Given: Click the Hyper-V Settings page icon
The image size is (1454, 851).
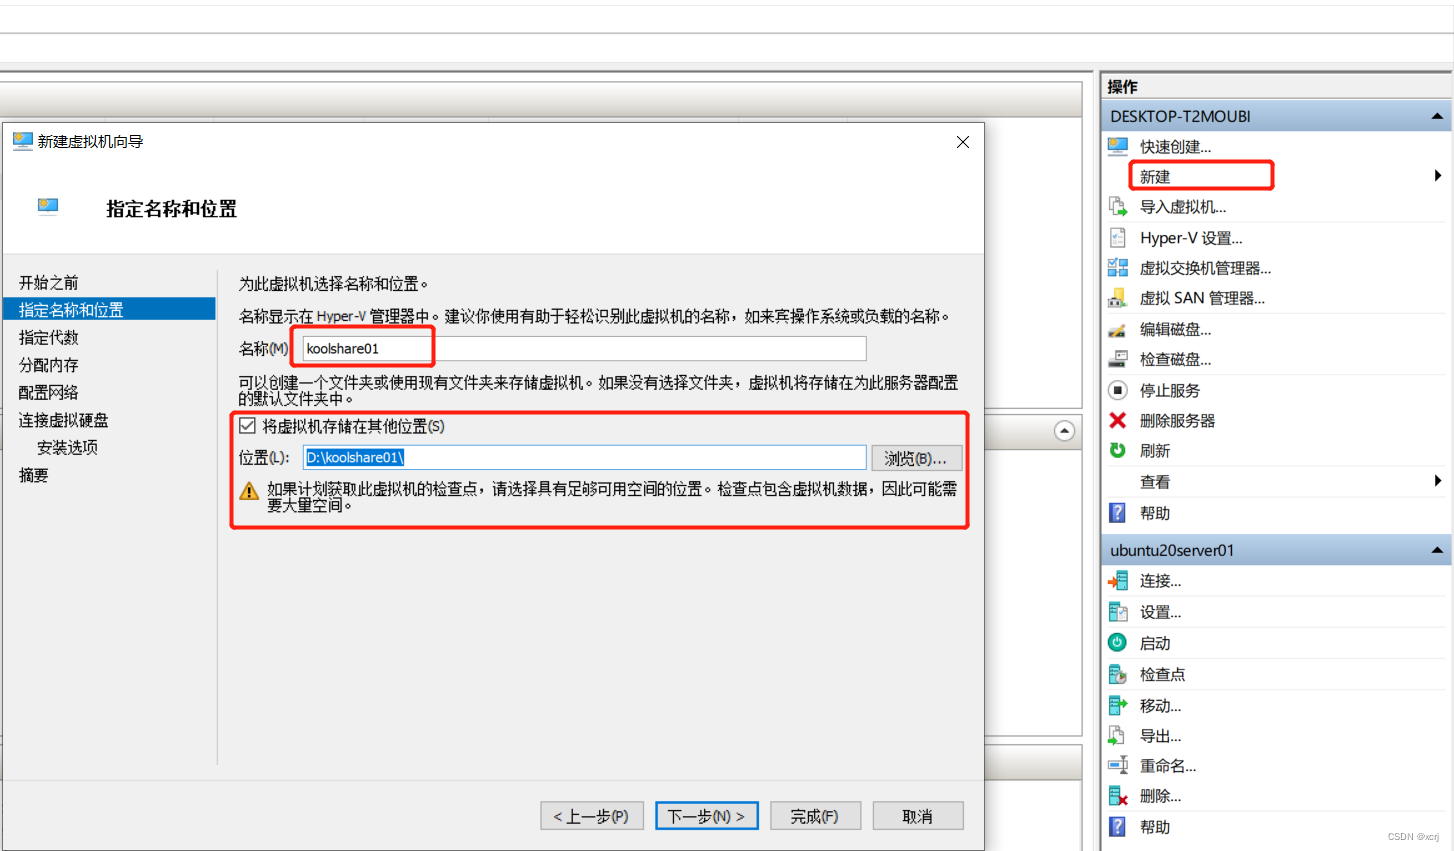Looking at the screenshot, I should point(1118,238).
